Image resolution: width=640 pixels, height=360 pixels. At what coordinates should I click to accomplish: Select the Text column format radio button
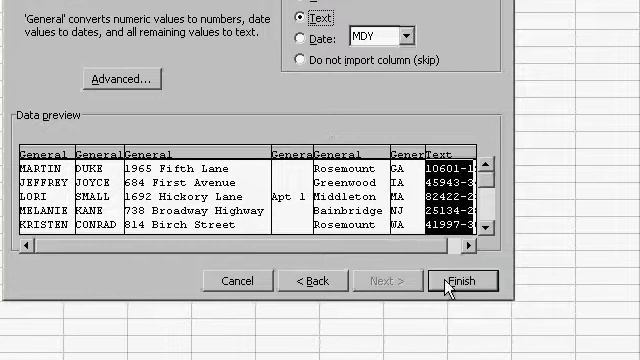pos(300,17)
